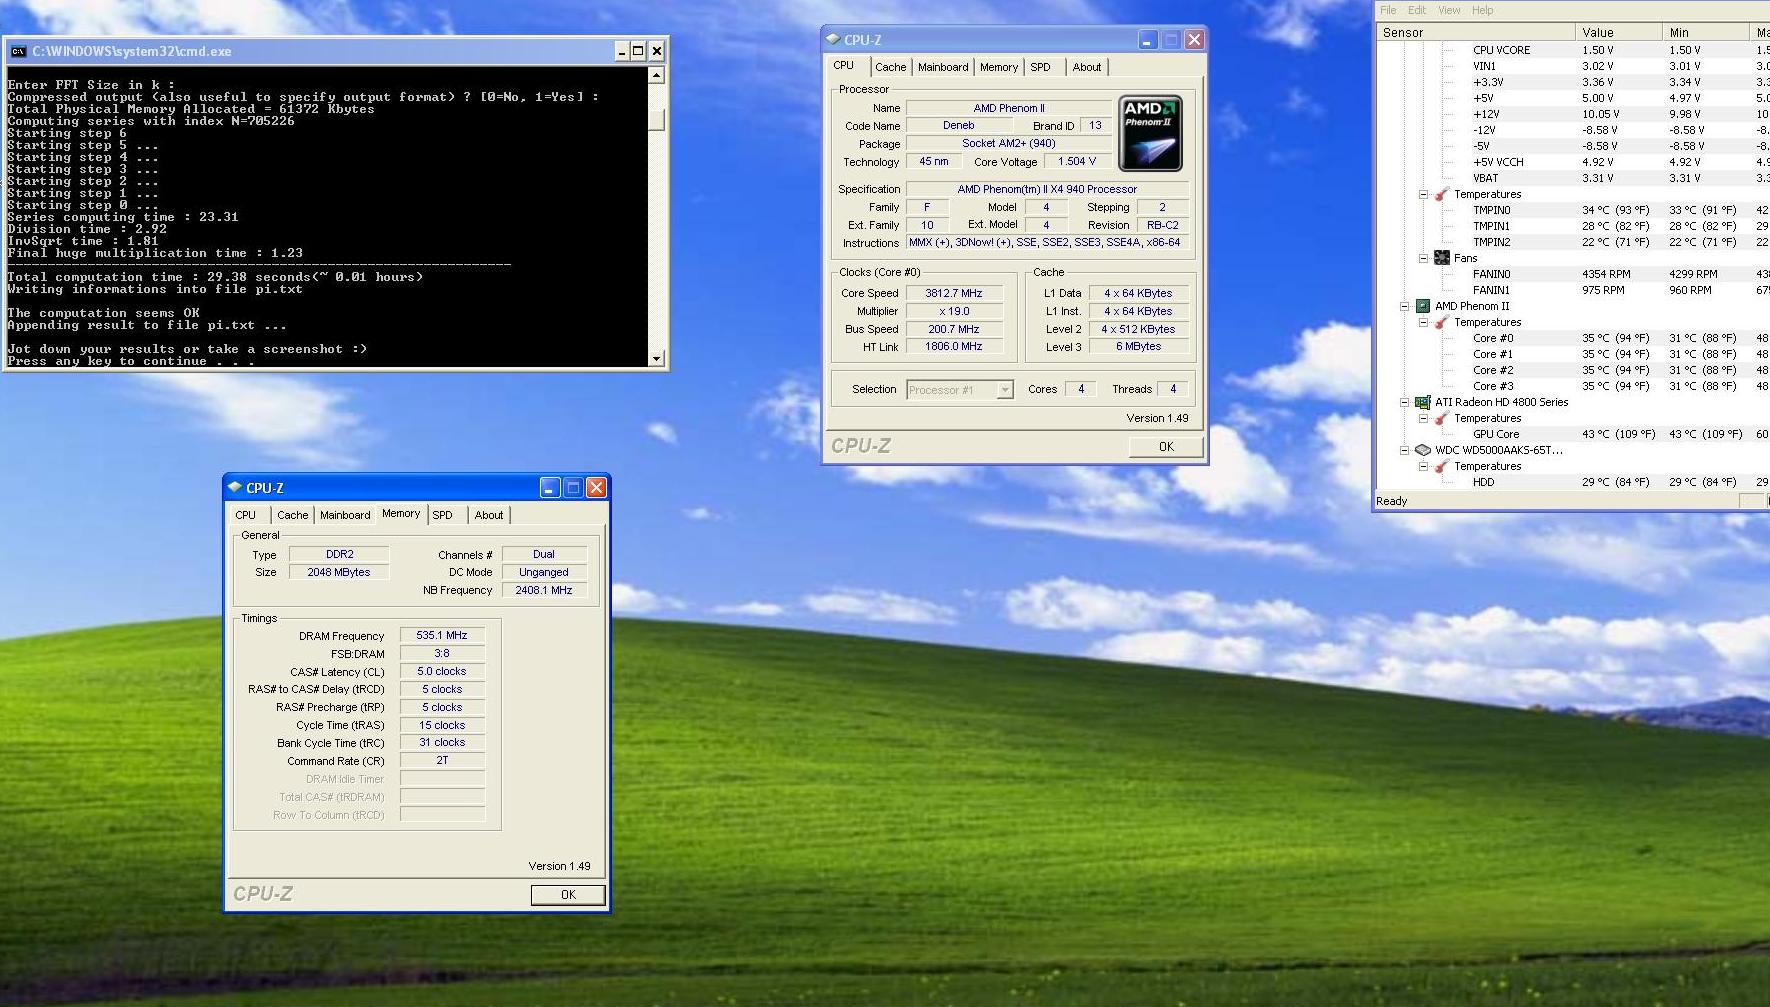Image resolution: width=1770 pixels, height=1007 pixels.
Task: Click the Multiplier x 19.0 value
Action: [954, 311]
